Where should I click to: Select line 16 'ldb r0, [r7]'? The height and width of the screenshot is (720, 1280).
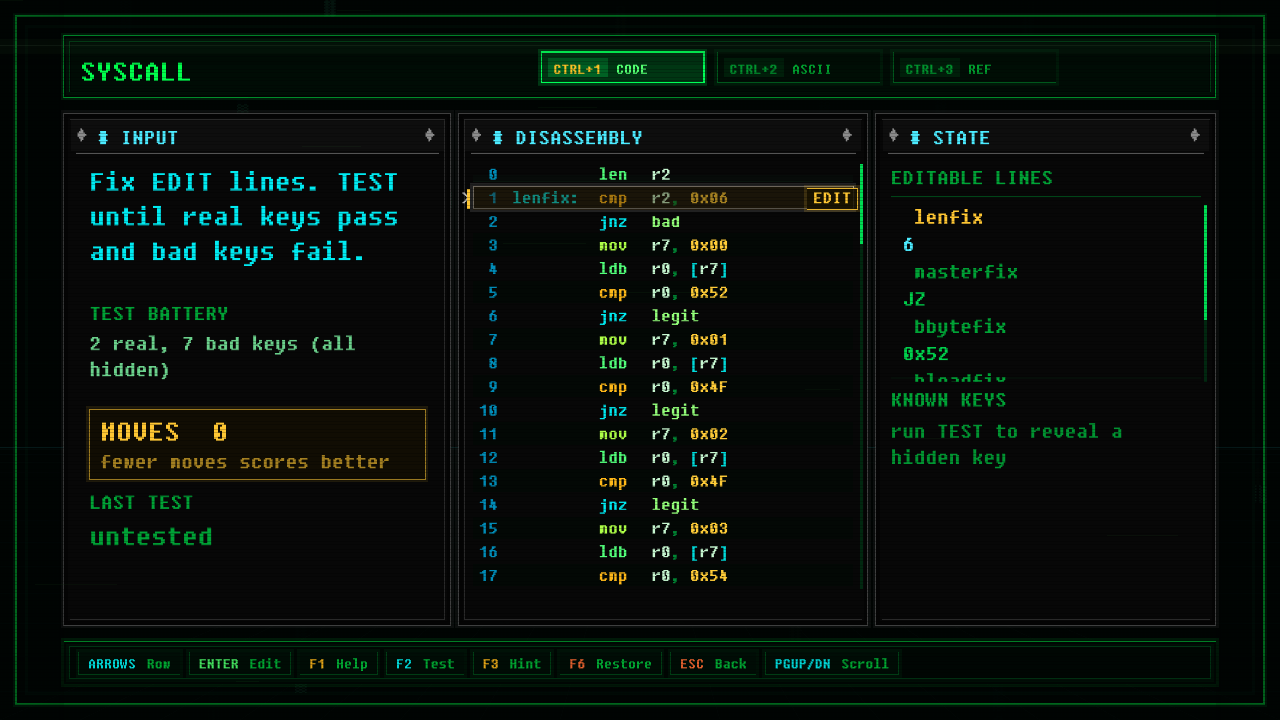665,552
